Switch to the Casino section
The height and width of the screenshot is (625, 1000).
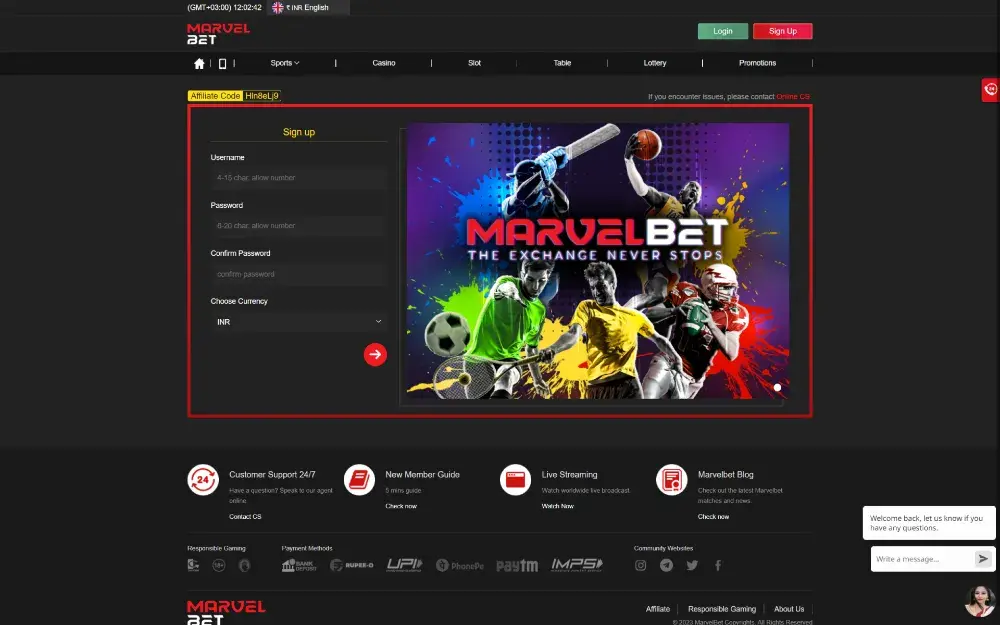coord(384,62)
